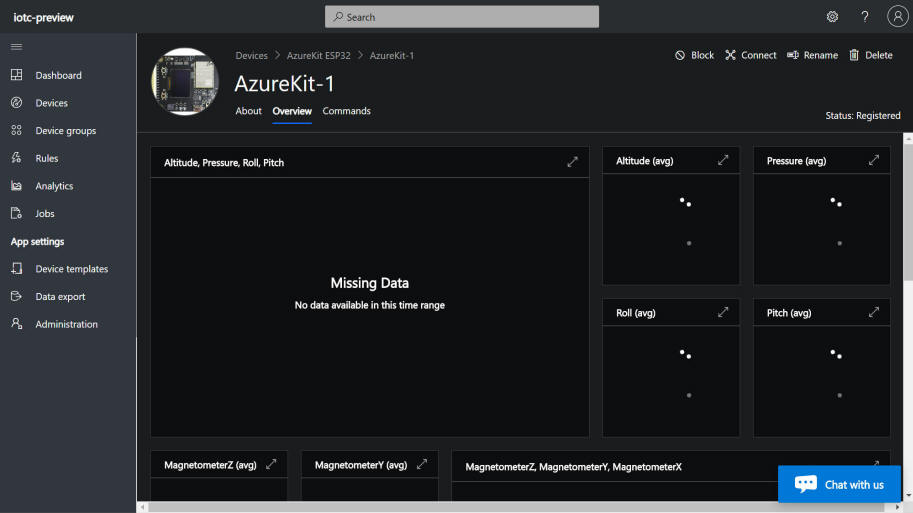This screenshot has width=913, height=513.
Task: Click the Device templates icon
Action: click(16, 268)
